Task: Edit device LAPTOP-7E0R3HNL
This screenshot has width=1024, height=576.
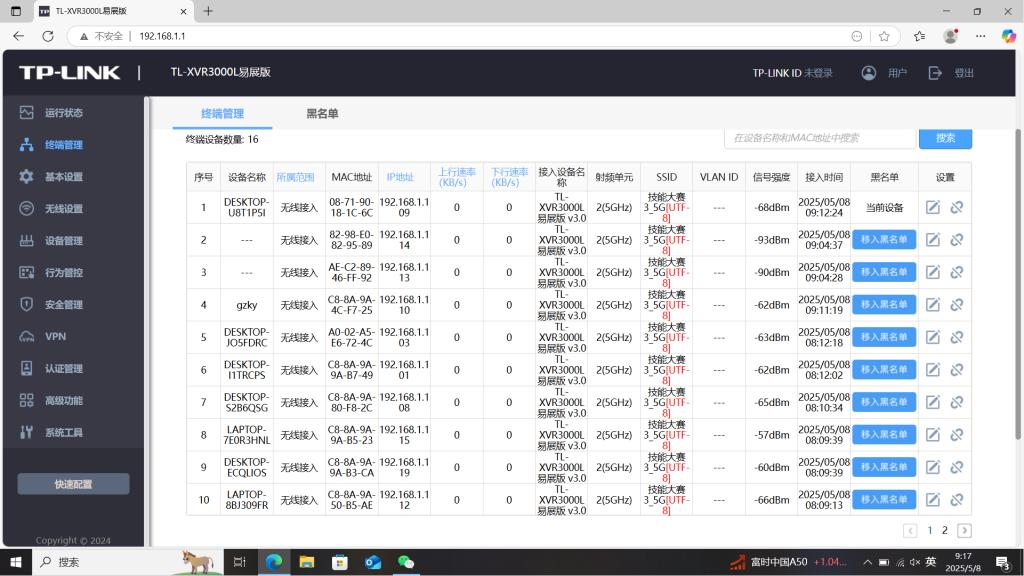Action: pyautogui.click(x=933, y=434)
